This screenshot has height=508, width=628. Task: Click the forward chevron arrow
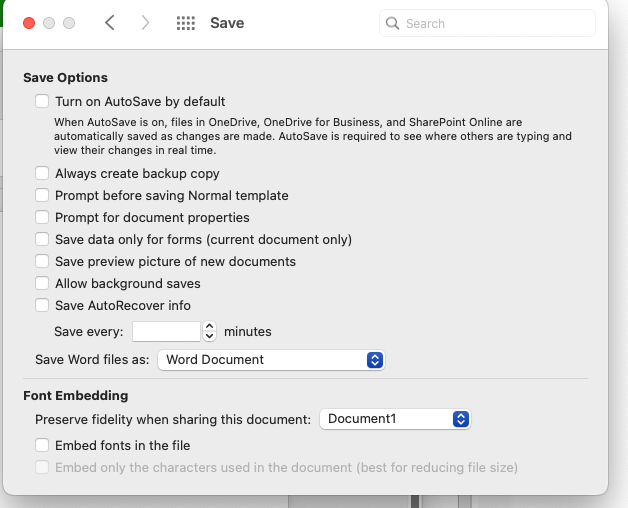coord(145,23)
